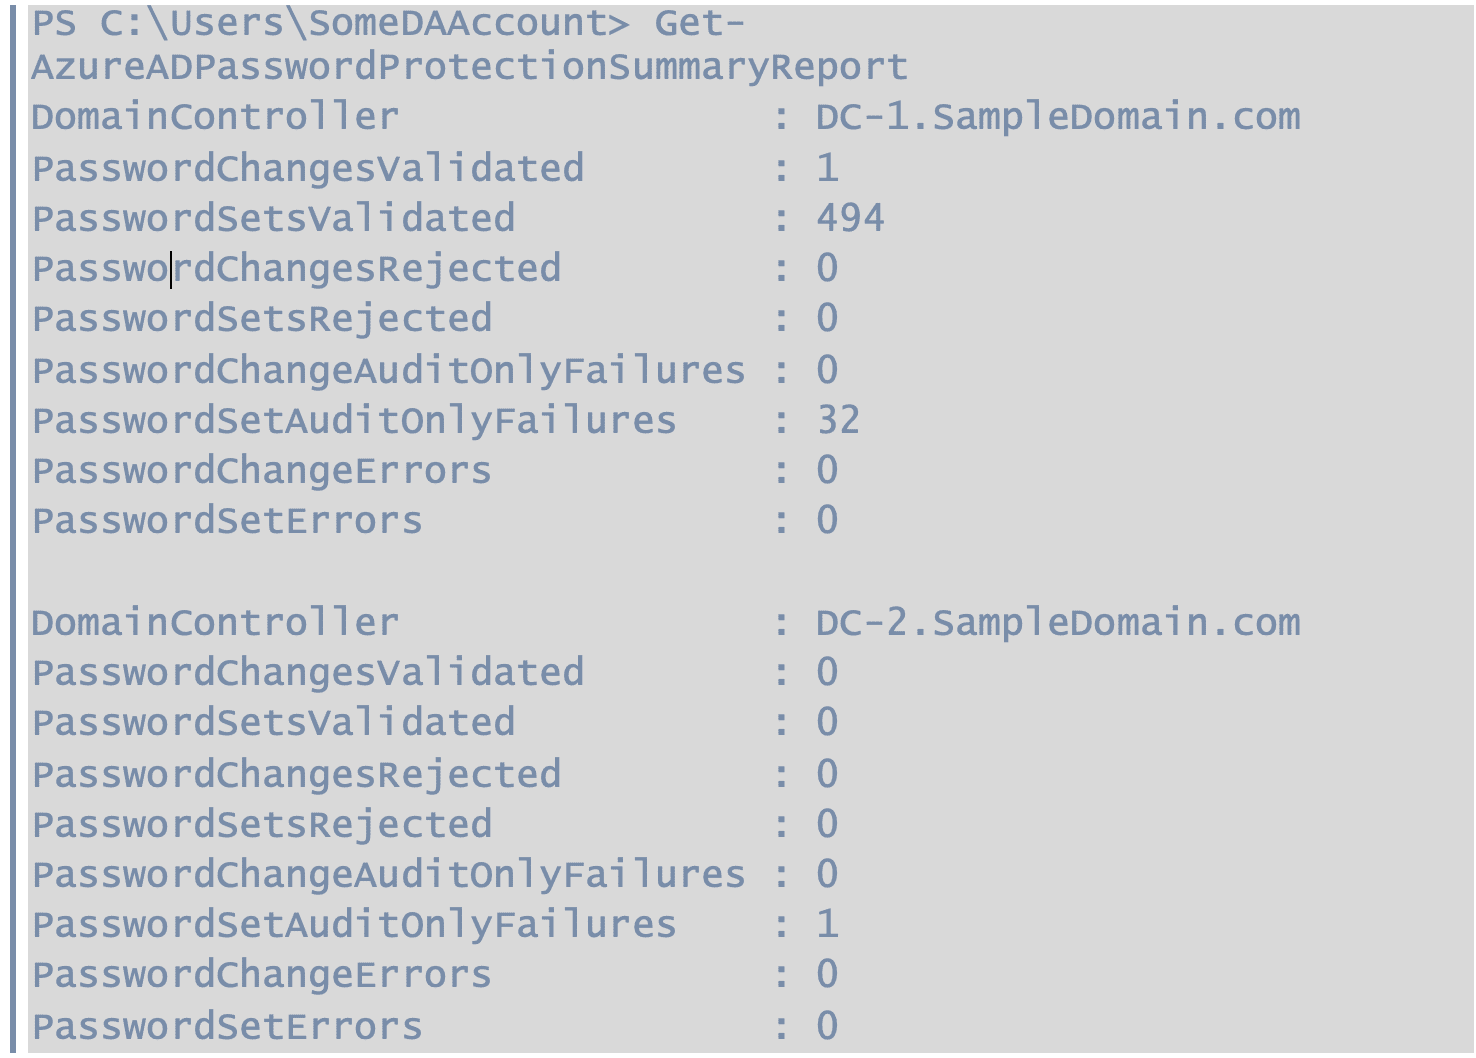Click the first PasswordChangeAuditOnlyFailures label
The width and height of the screenshot is (1476, 1058).
pyautogui.click(x=389, y=370)
